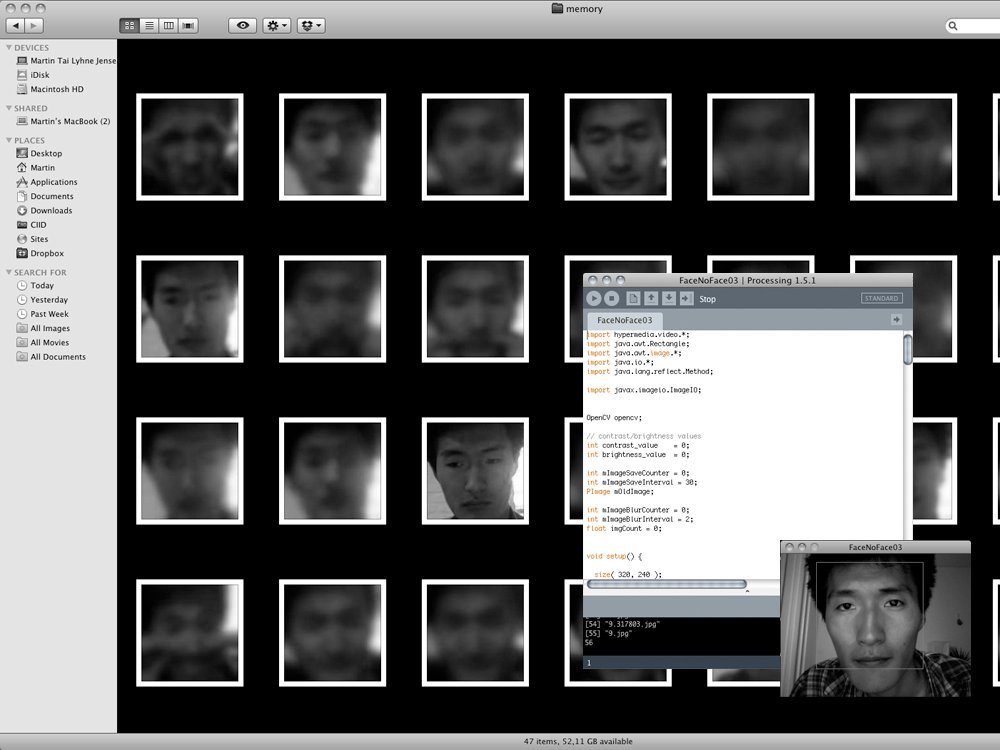Click the Stop button in Processing
1000x750 pixels.
pyautogui.click(x=611, y=298)
